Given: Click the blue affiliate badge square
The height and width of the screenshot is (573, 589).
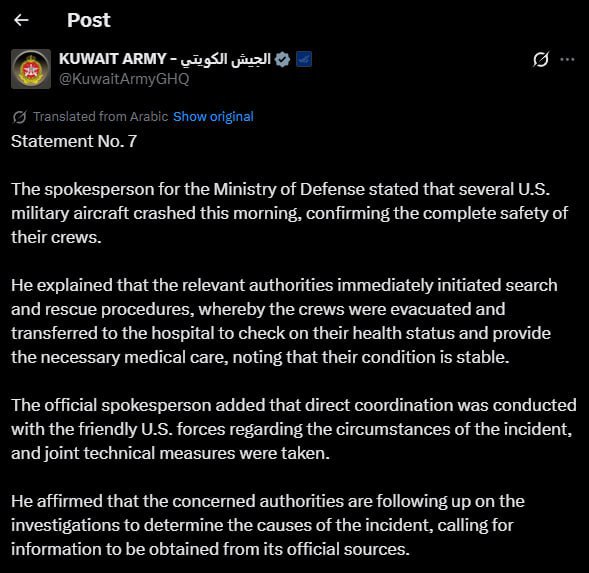Looking at the screenshot, I should coord(304,59).
